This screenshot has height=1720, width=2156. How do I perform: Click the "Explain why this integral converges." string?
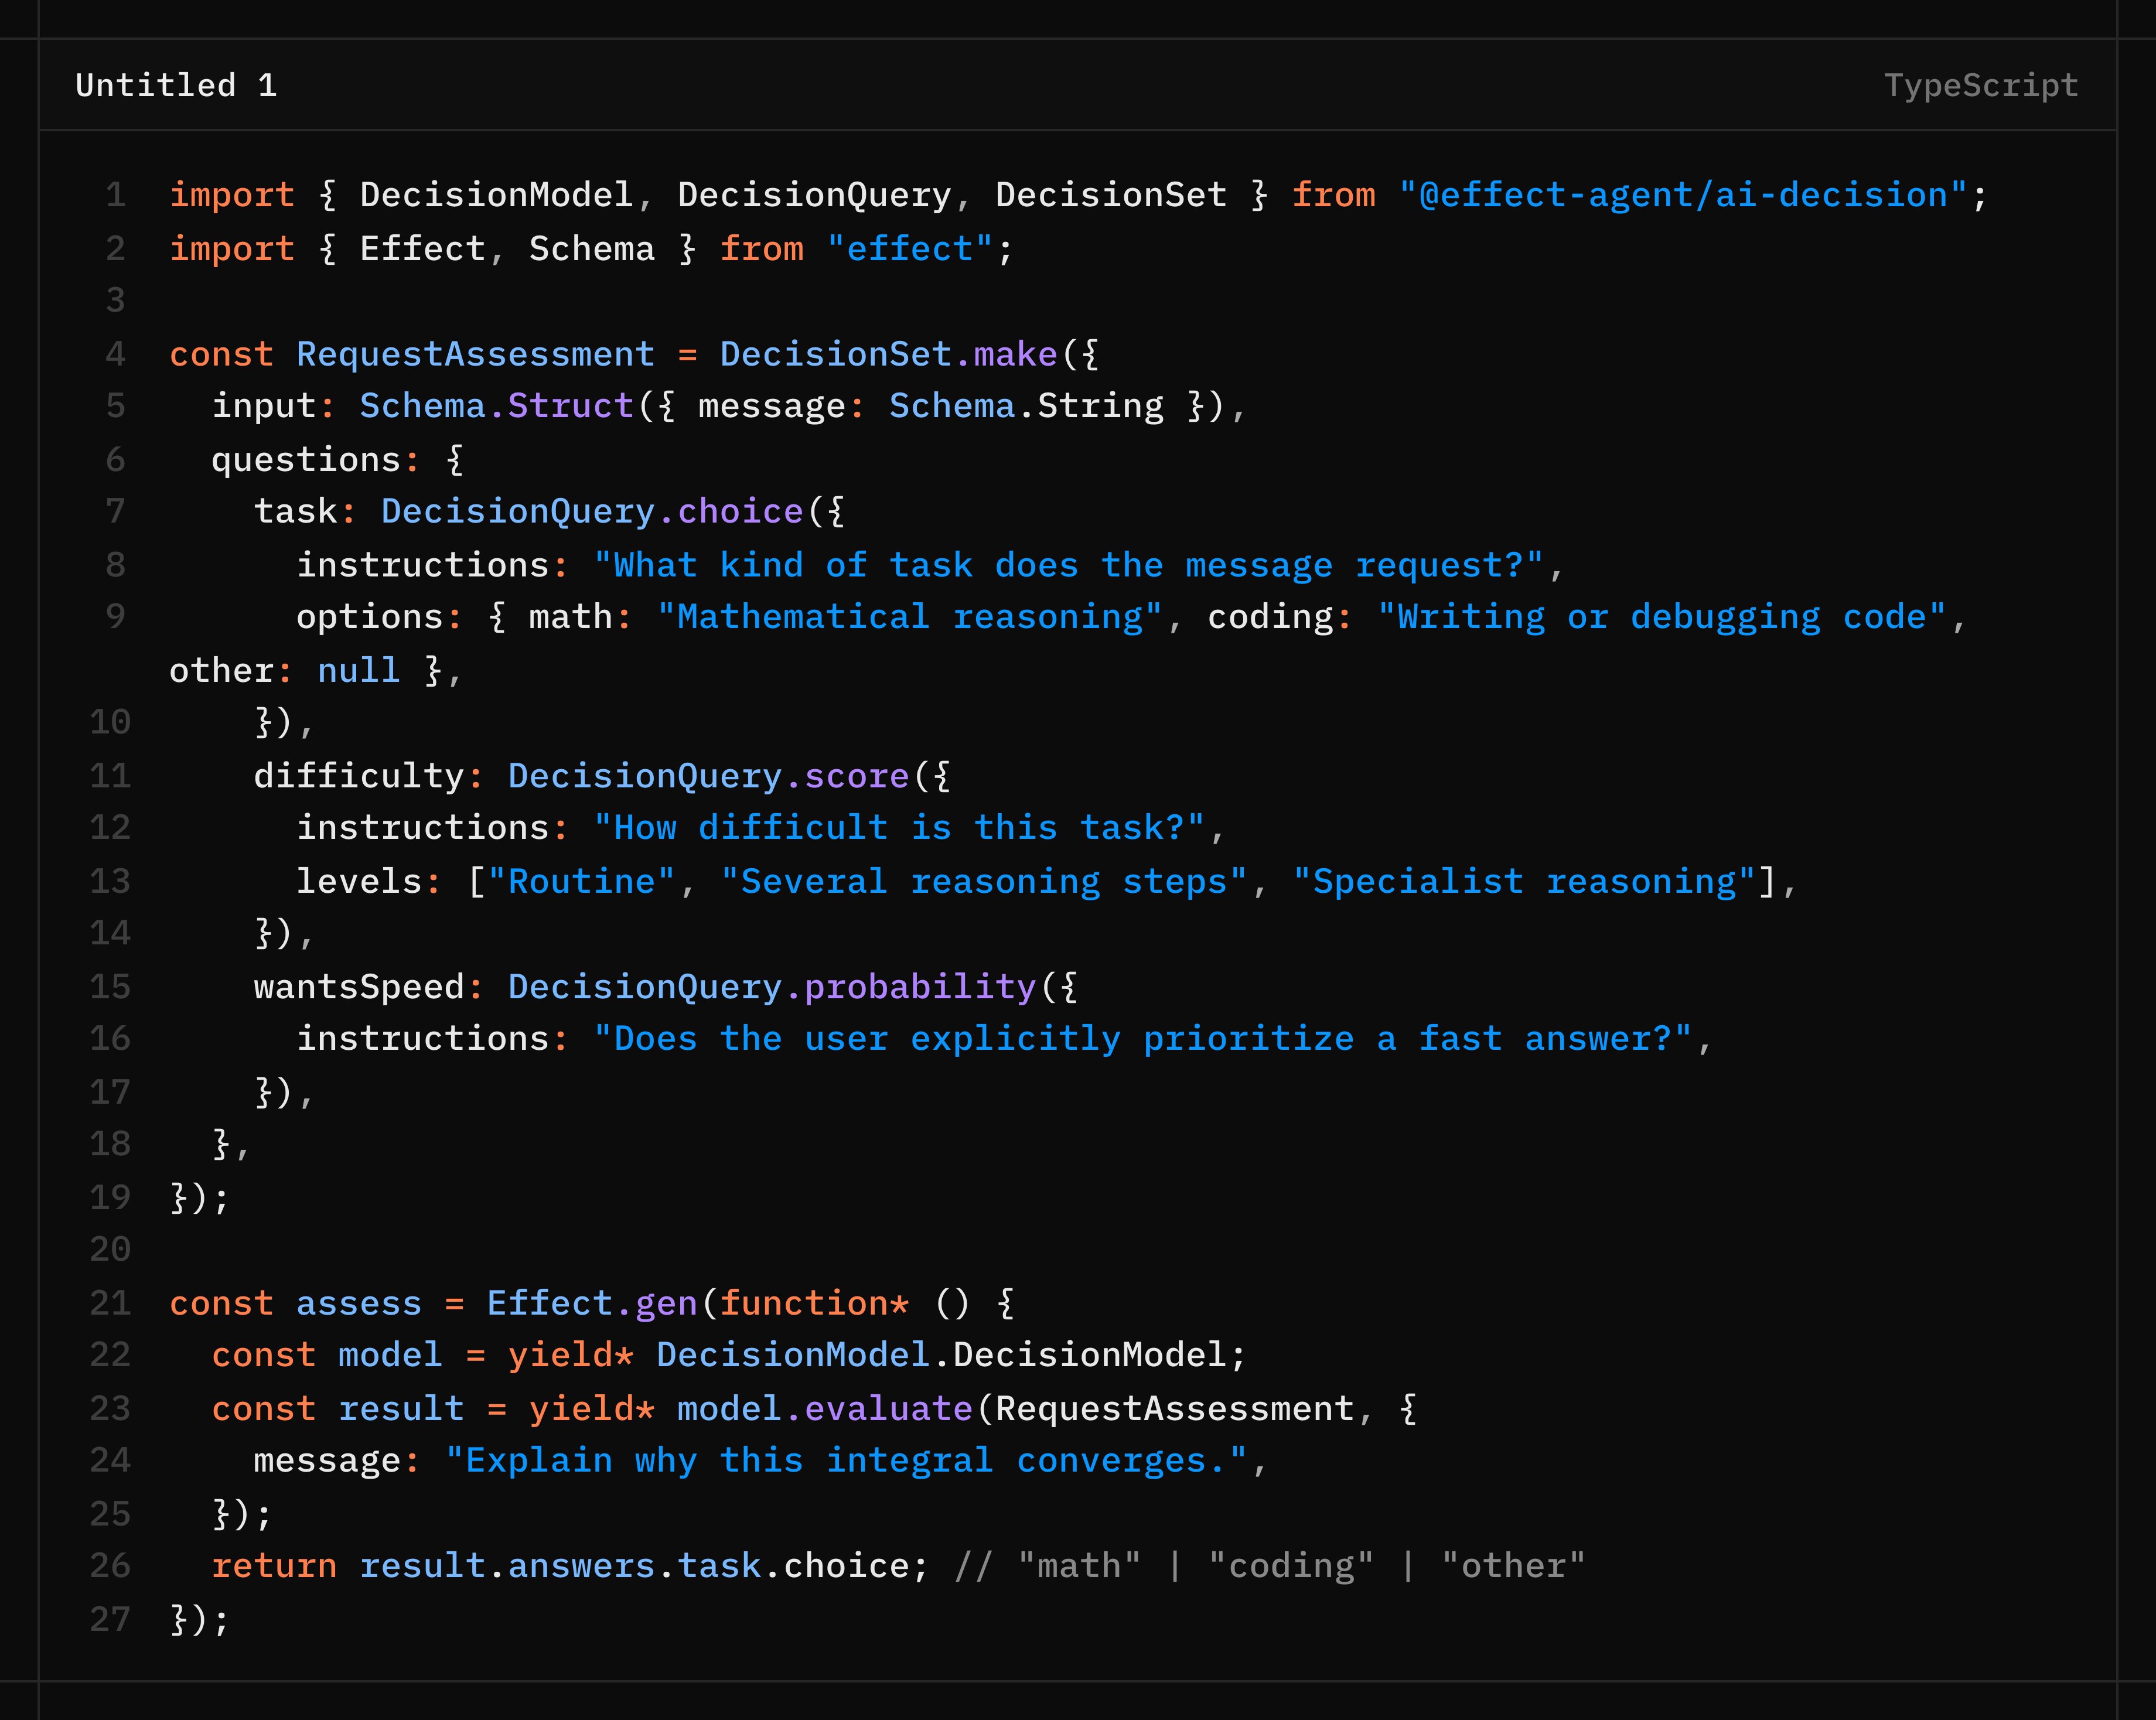click(x=846, y=1461)
